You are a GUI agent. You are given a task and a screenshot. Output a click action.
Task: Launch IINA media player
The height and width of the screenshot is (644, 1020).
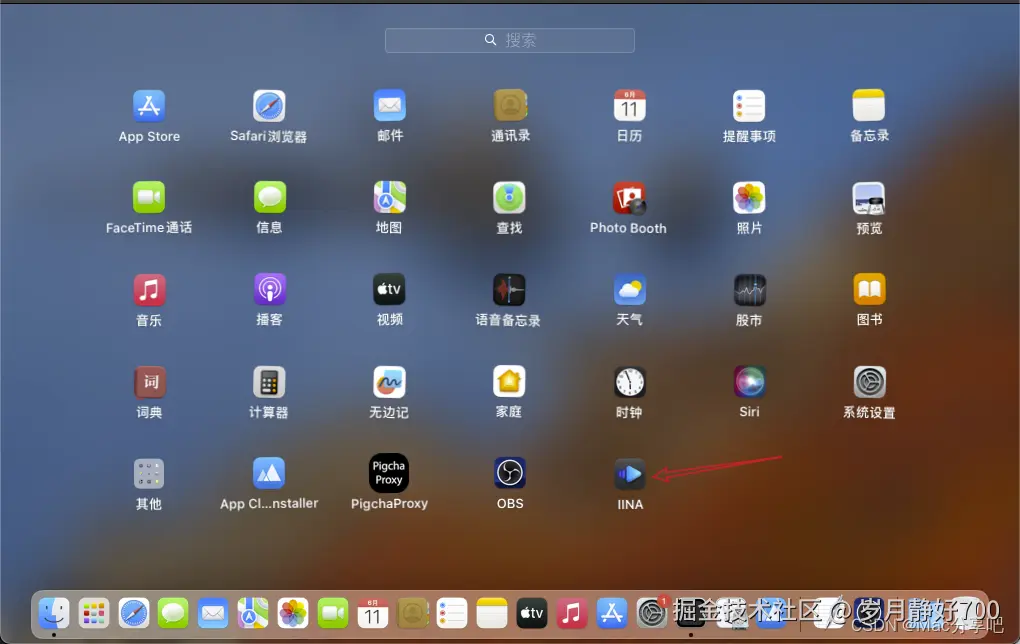click(630, 474)
